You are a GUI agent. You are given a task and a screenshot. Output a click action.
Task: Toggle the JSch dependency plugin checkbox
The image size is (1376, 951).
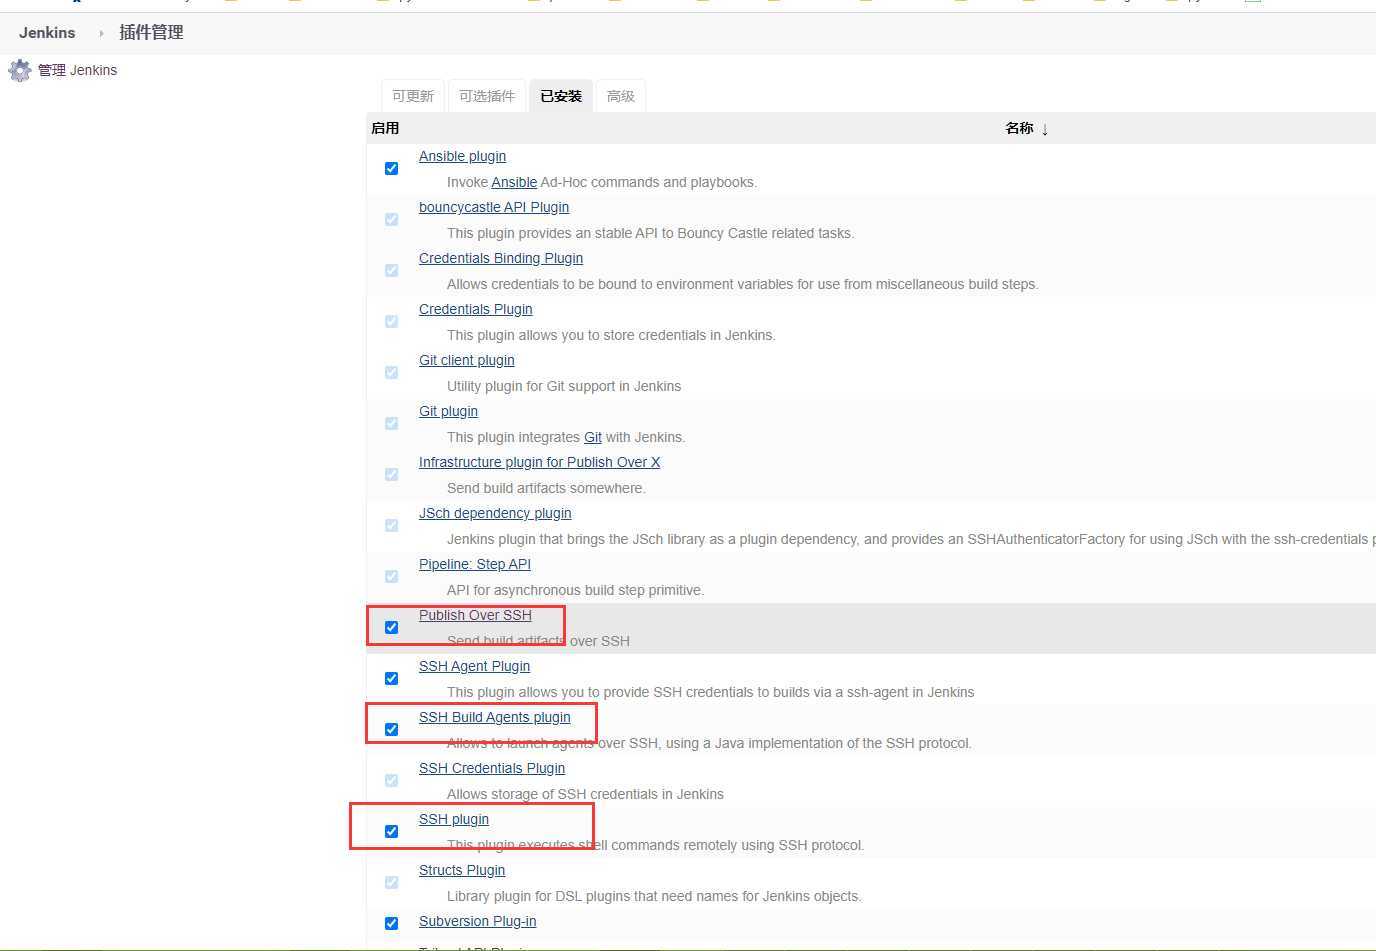click(x=392, y=525)
